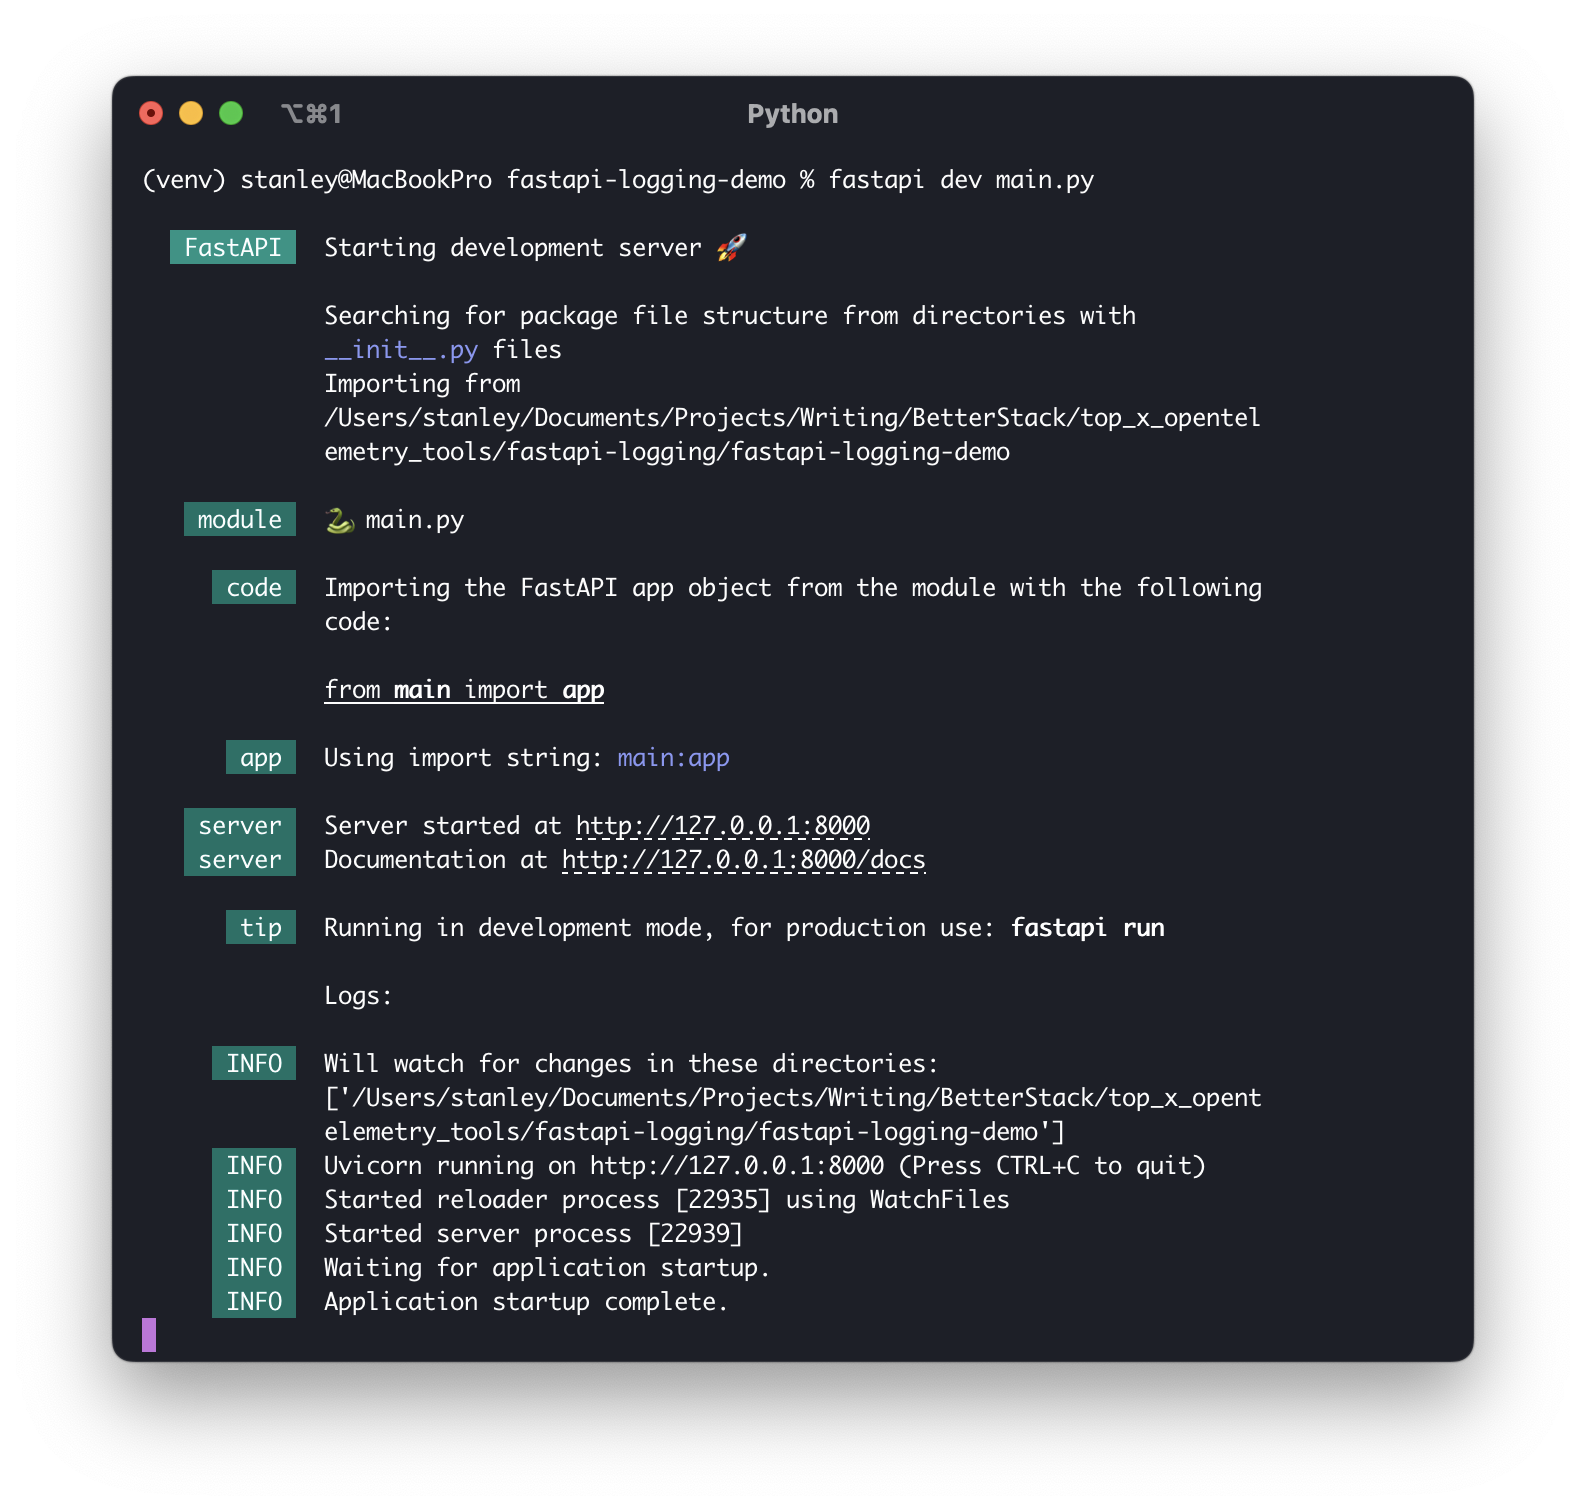Open the http://127.0.0.1:8000 server link
Viewport: 1586px width, 1510px height.
(x=723, y=826)
